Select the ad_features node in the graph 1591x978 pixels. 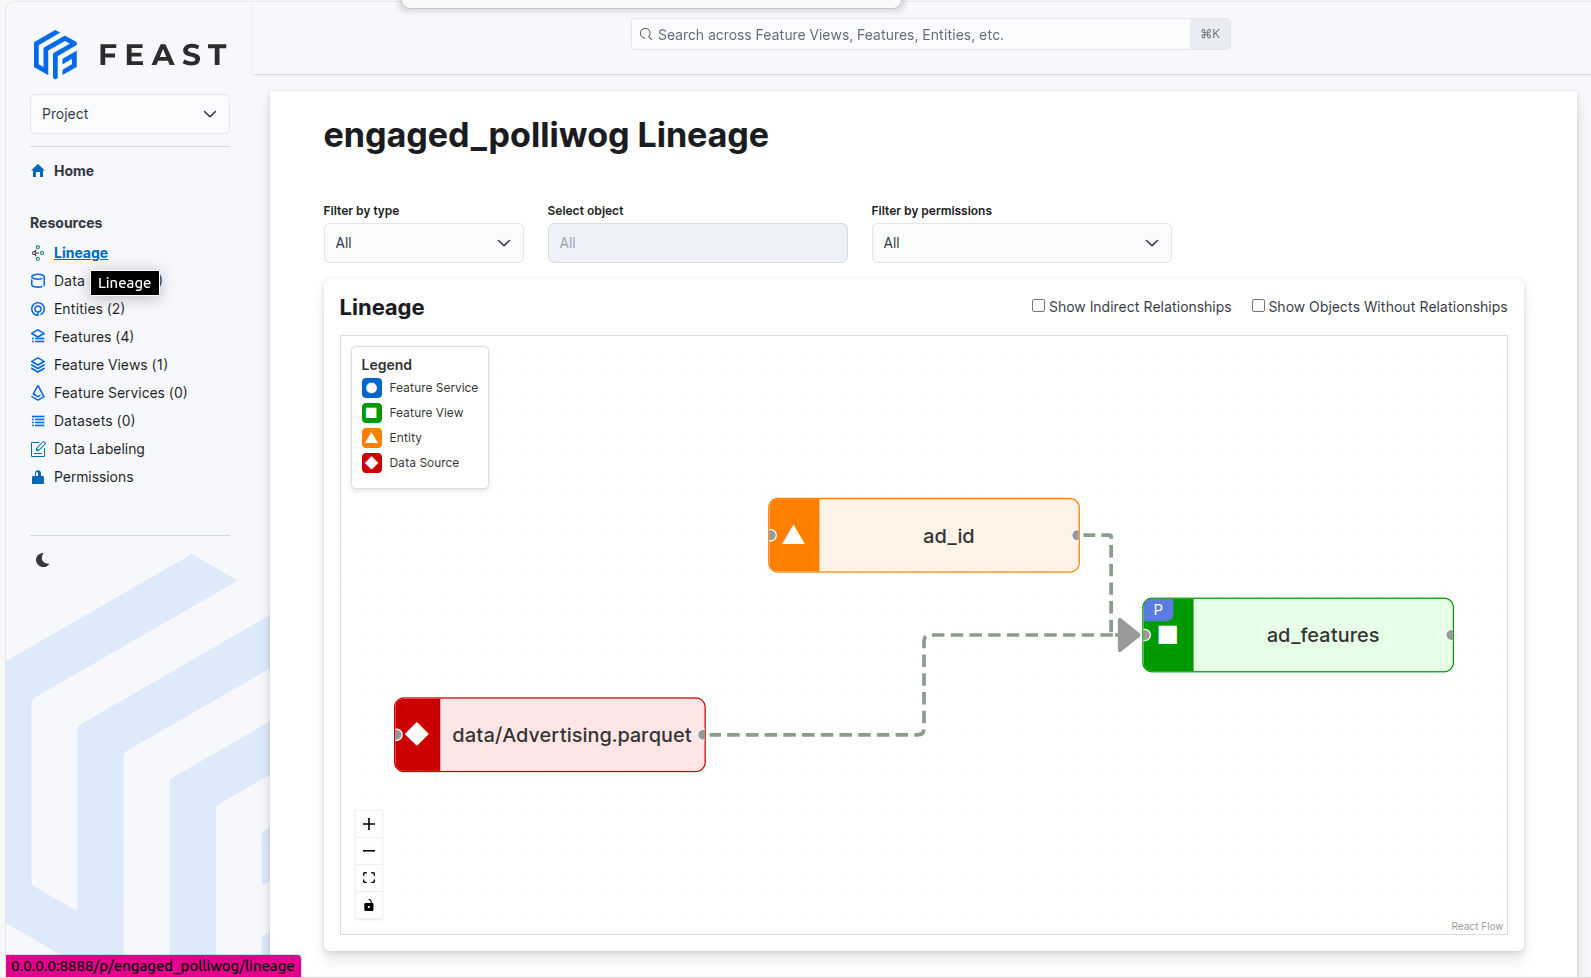pyautogui.click(x=1322, y=636)
